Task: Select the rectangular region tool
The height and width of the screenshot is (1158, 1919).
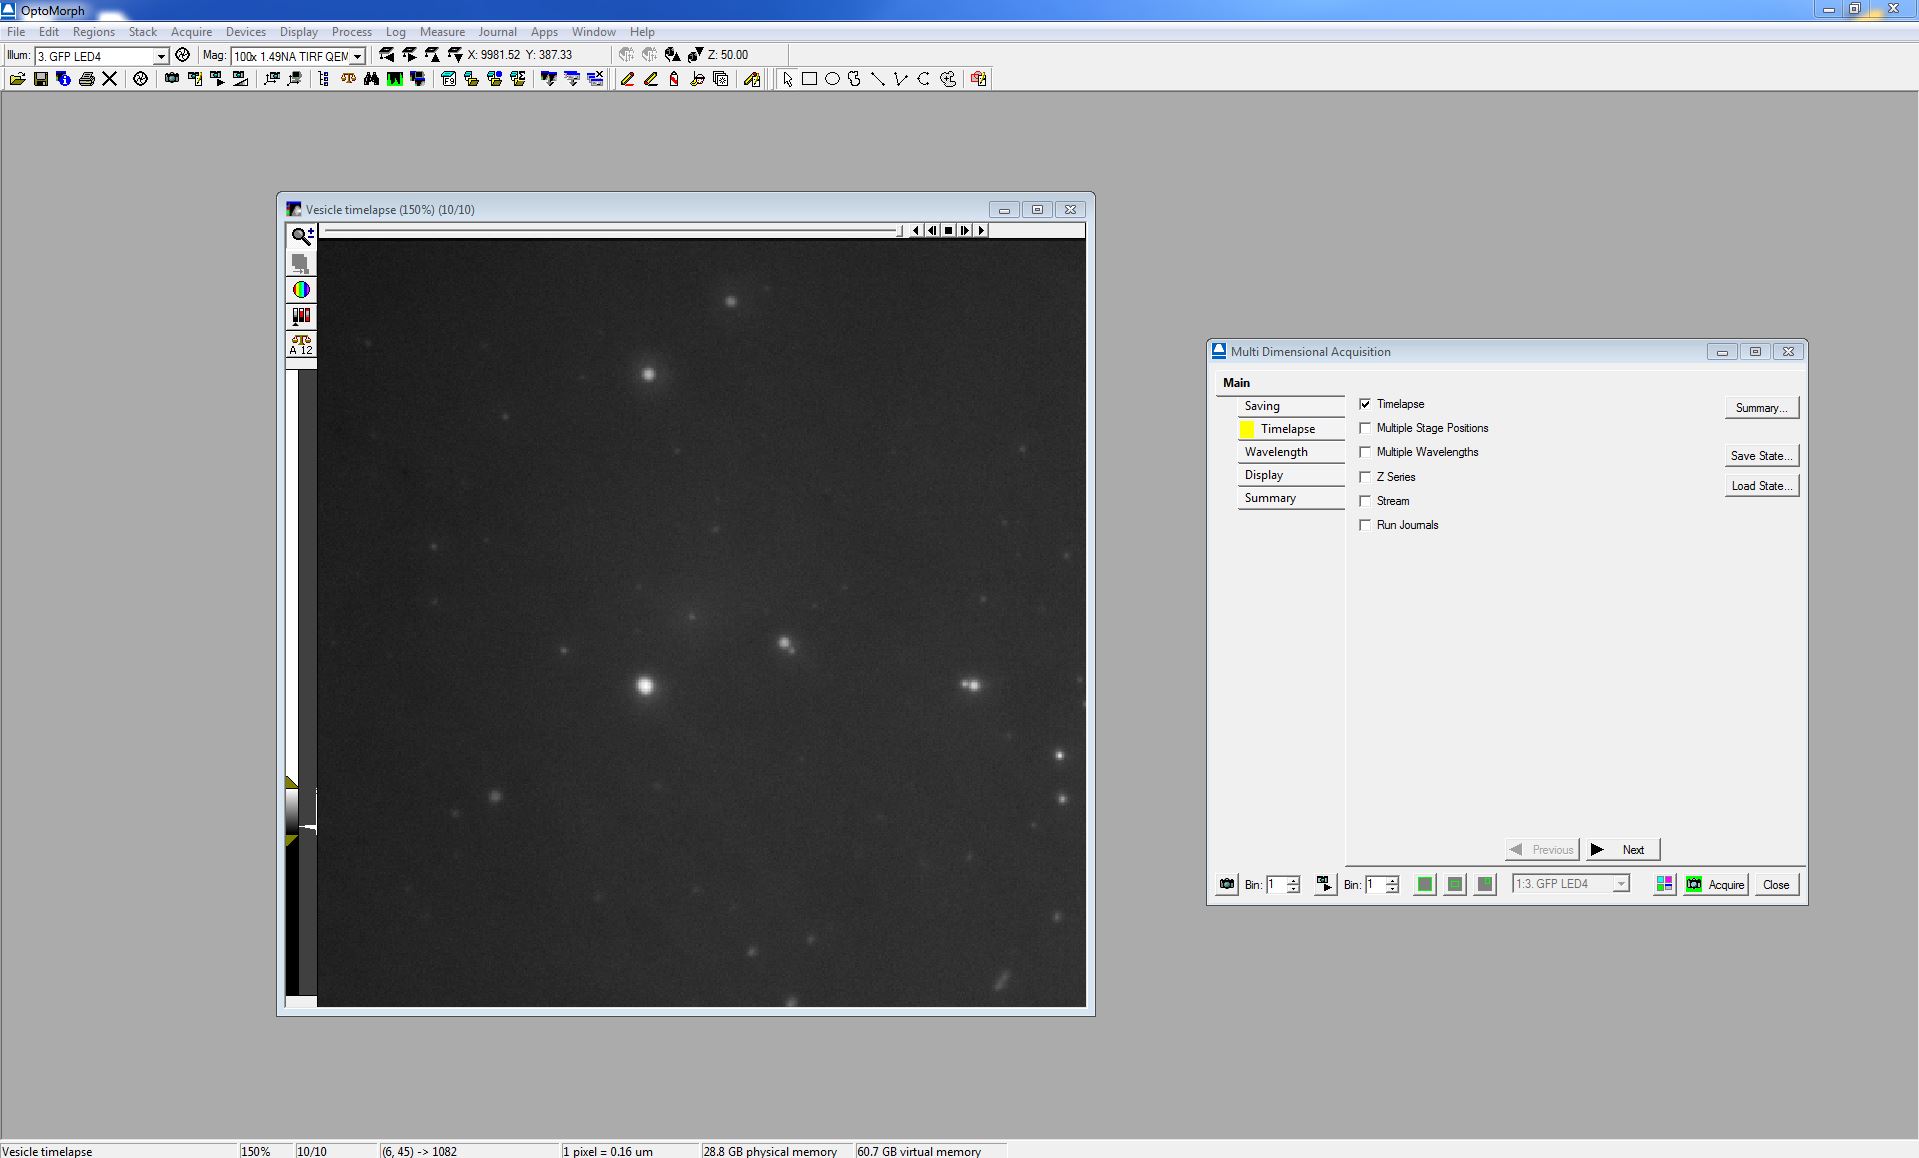Action: point(810,79)
